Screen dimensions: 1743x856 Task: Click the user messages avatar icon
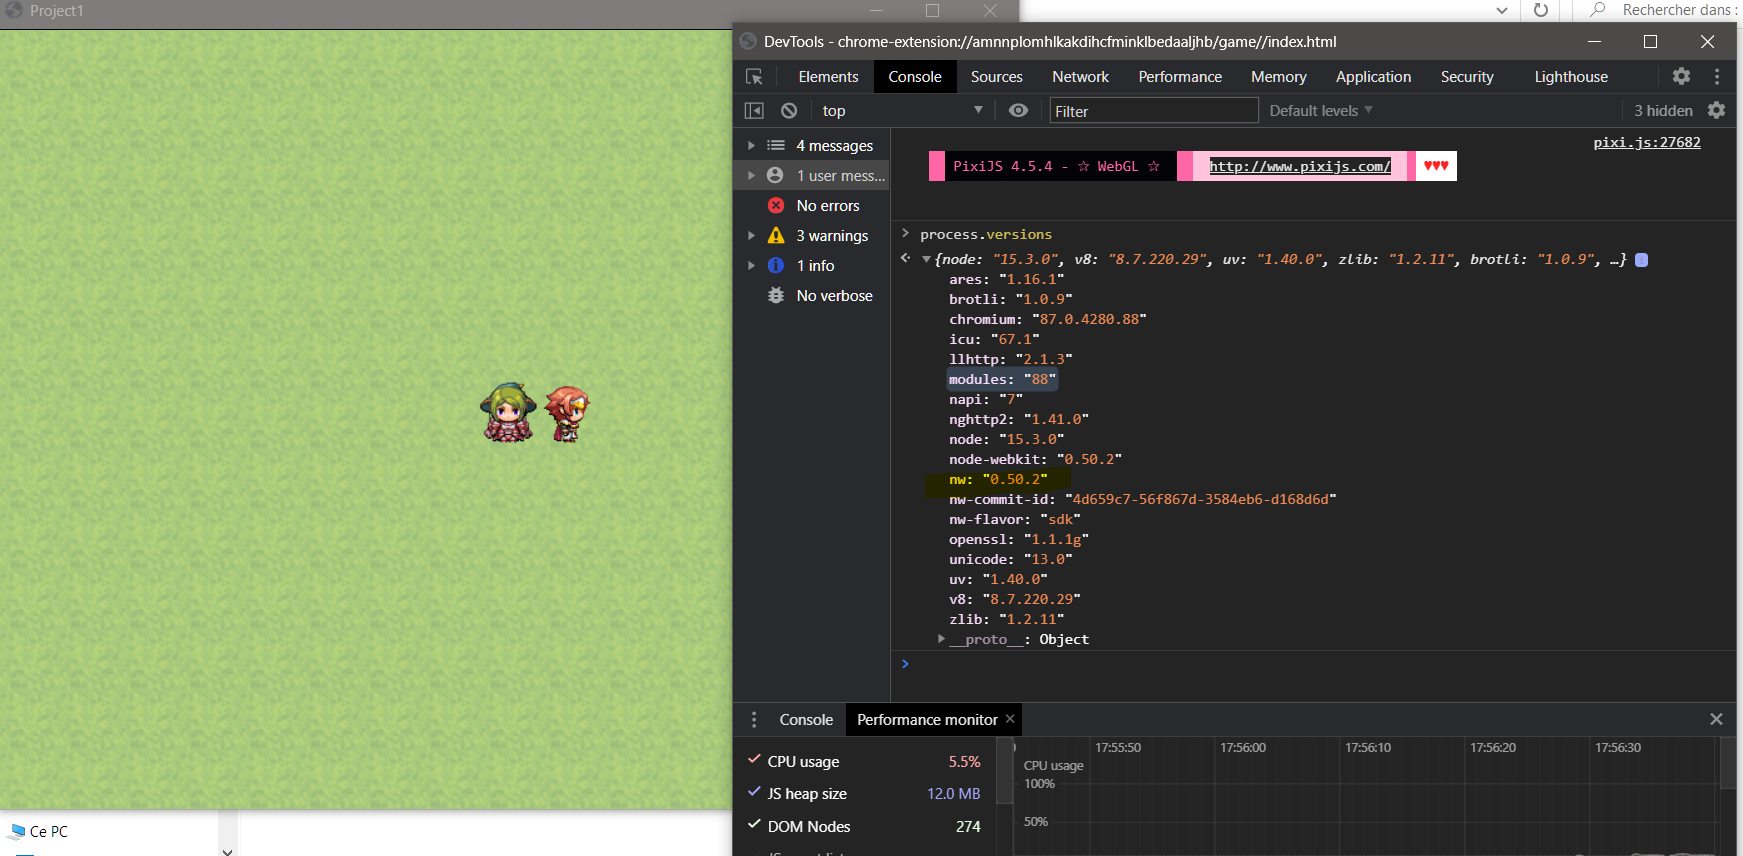tap(775, 175)
